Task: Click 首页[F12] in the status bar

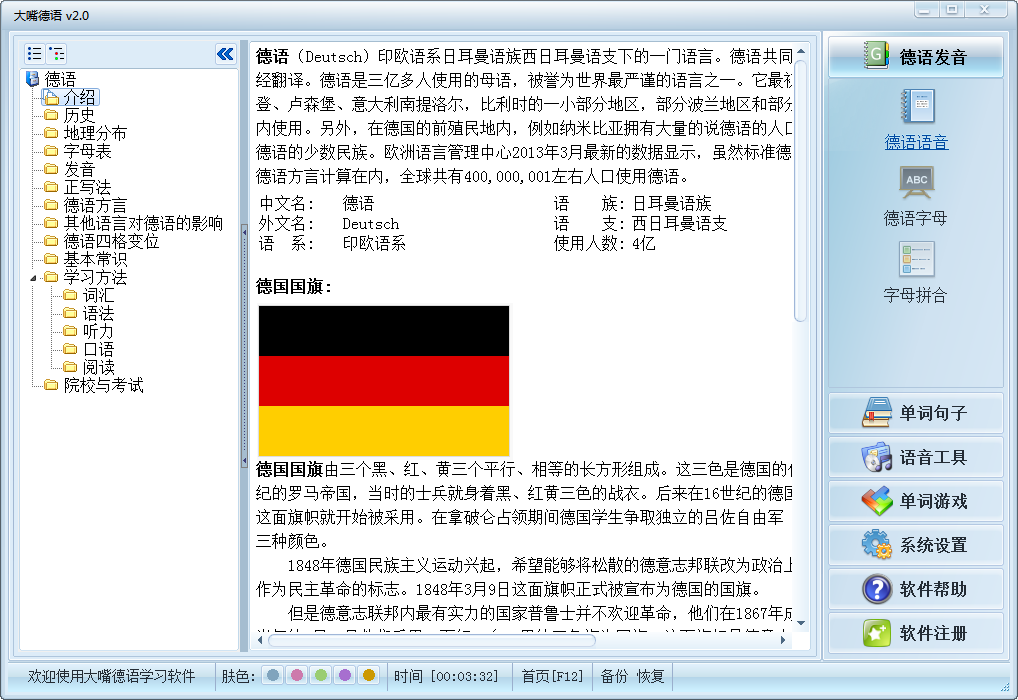Action: click(x=552, y=676)
